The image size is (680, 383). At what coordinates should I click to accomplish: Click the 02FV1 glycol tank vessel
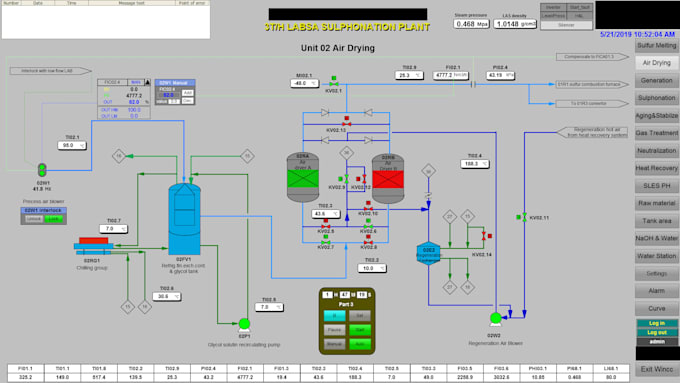184,218
